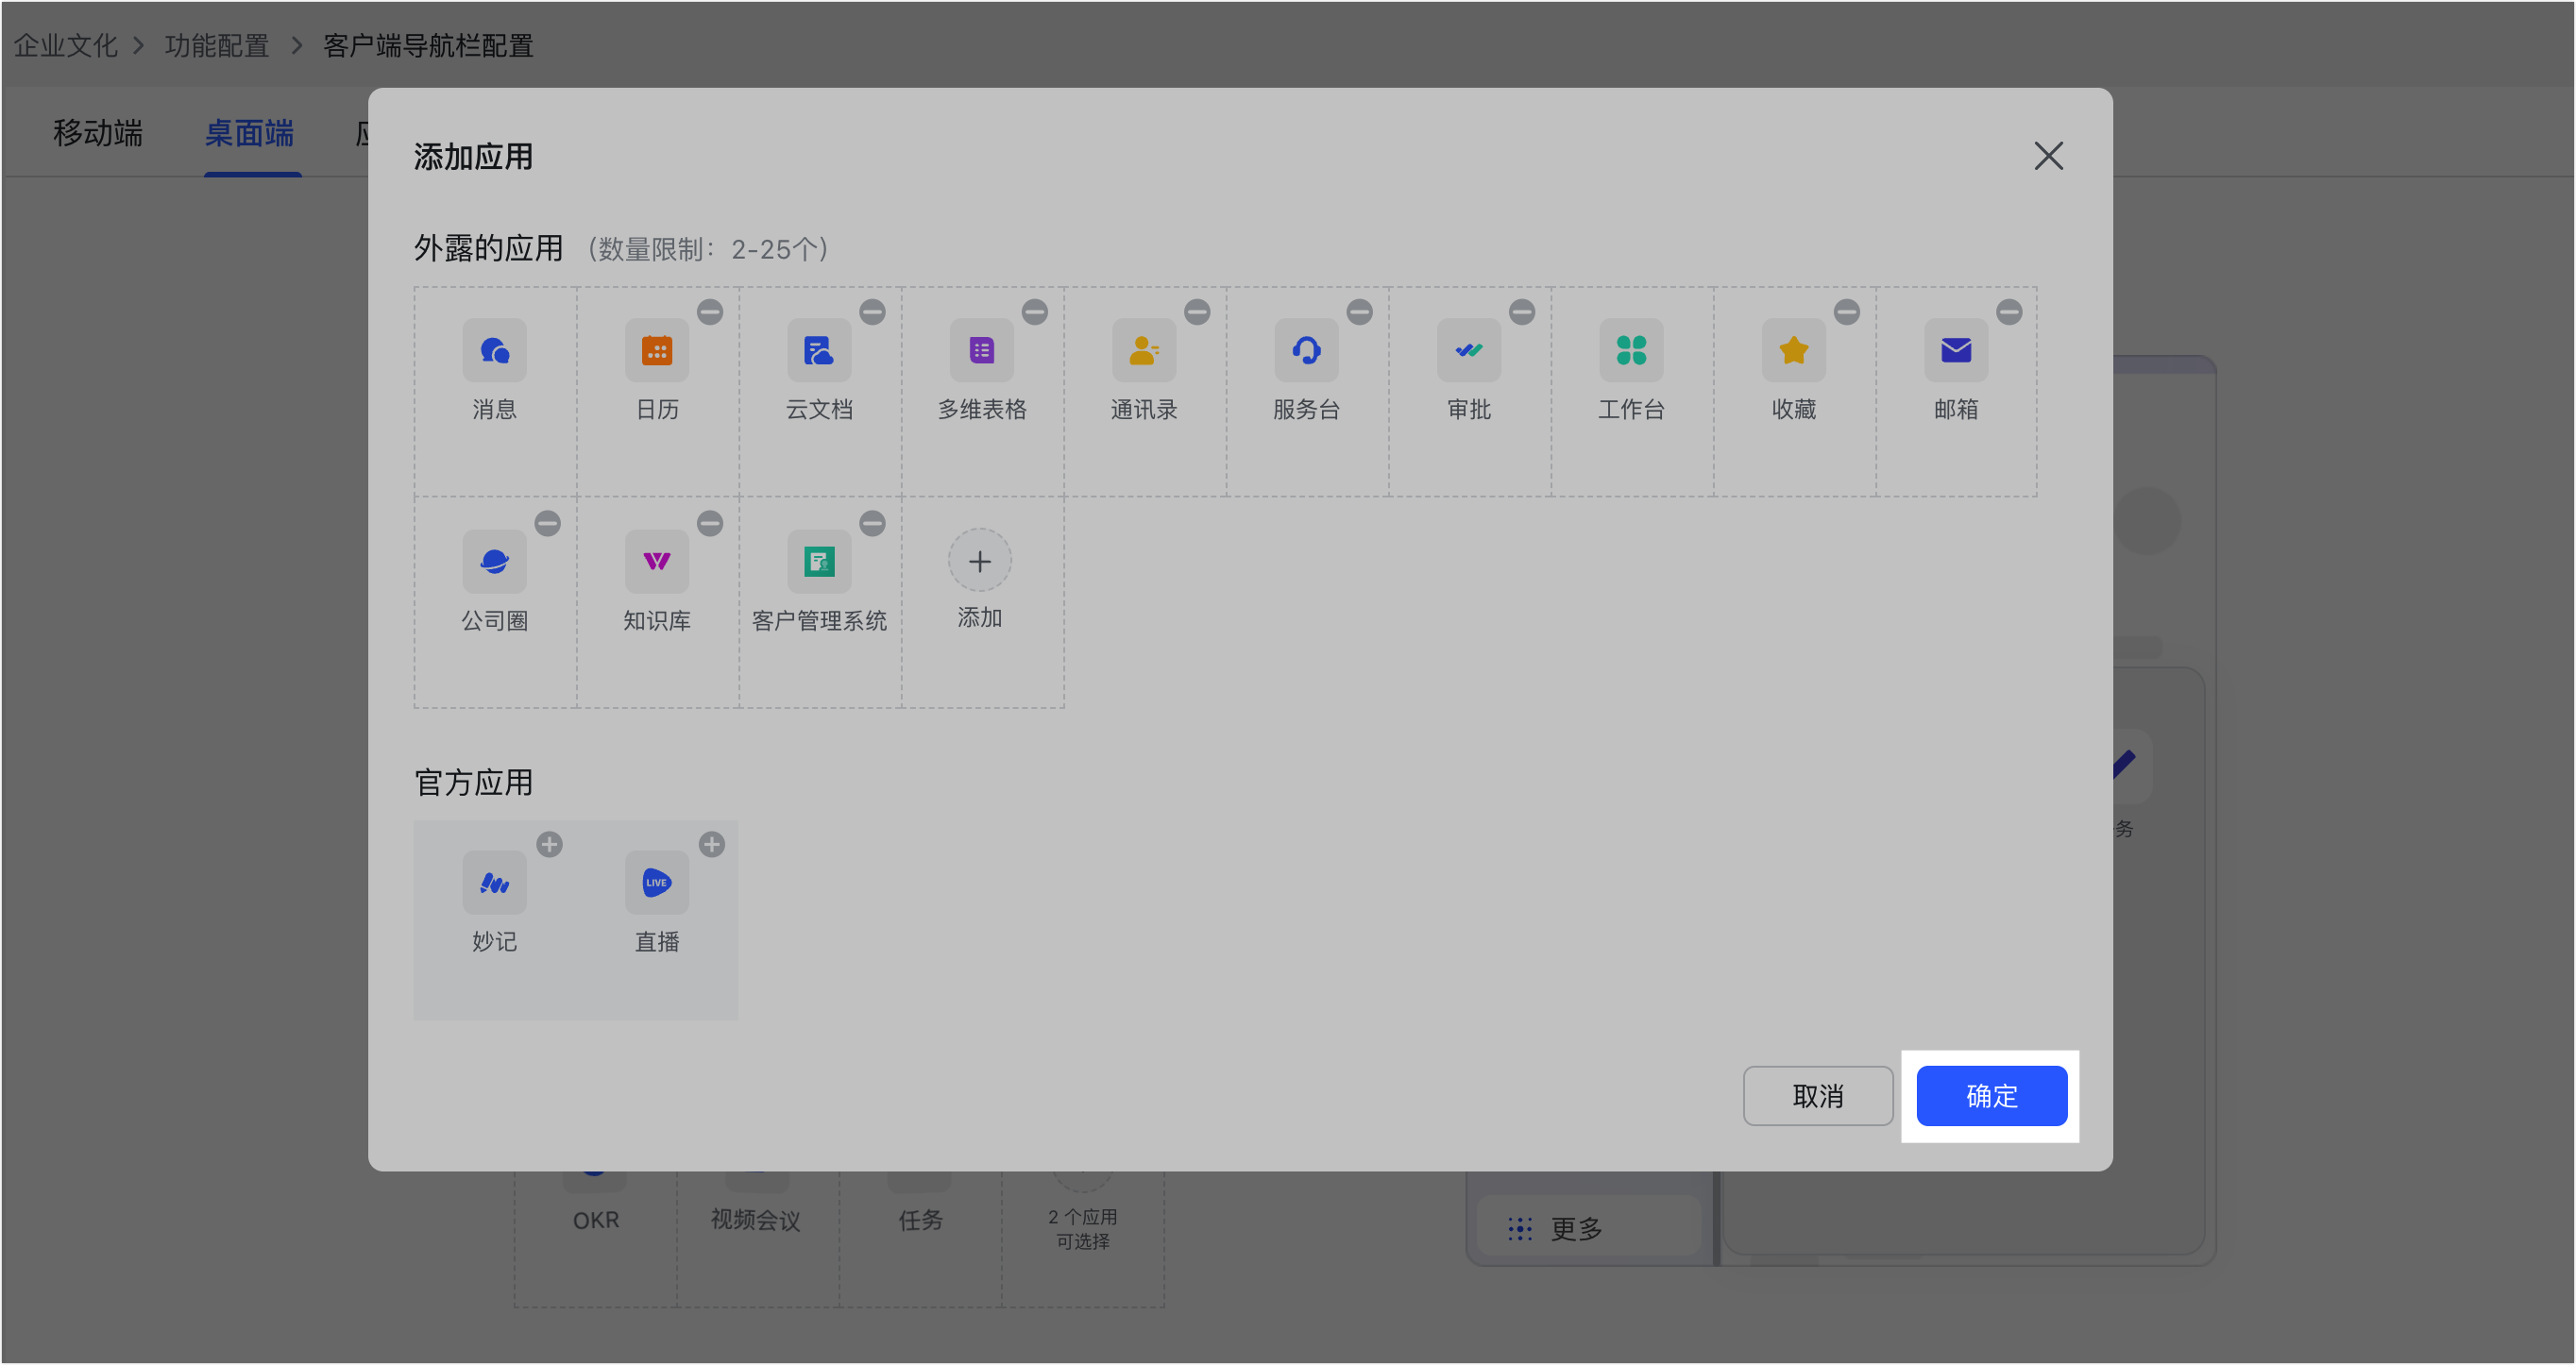
Task: Click the 添加 plus circle button
Action: pos(980,561)
